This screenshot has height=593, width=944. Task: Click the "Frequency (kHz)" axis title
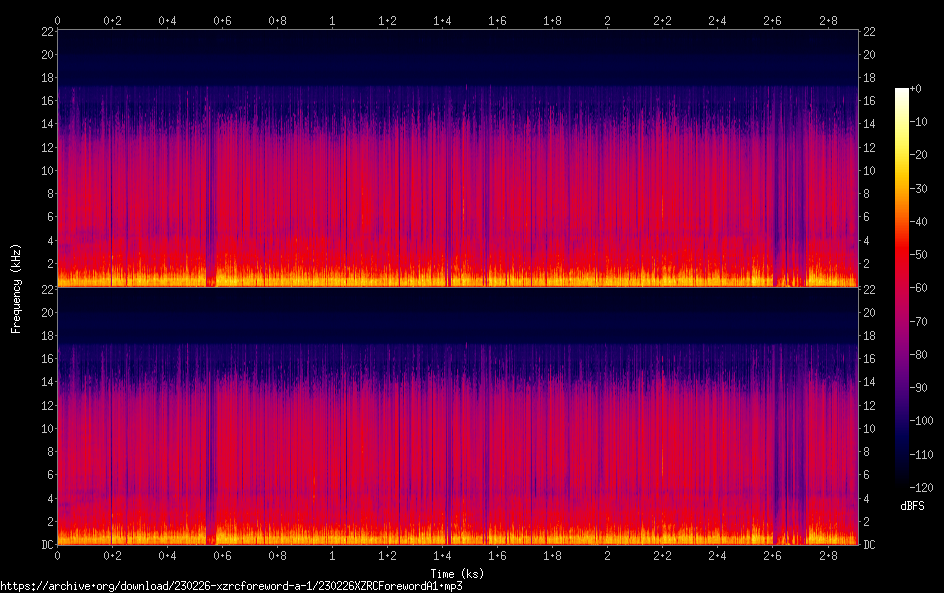[16, 288]
